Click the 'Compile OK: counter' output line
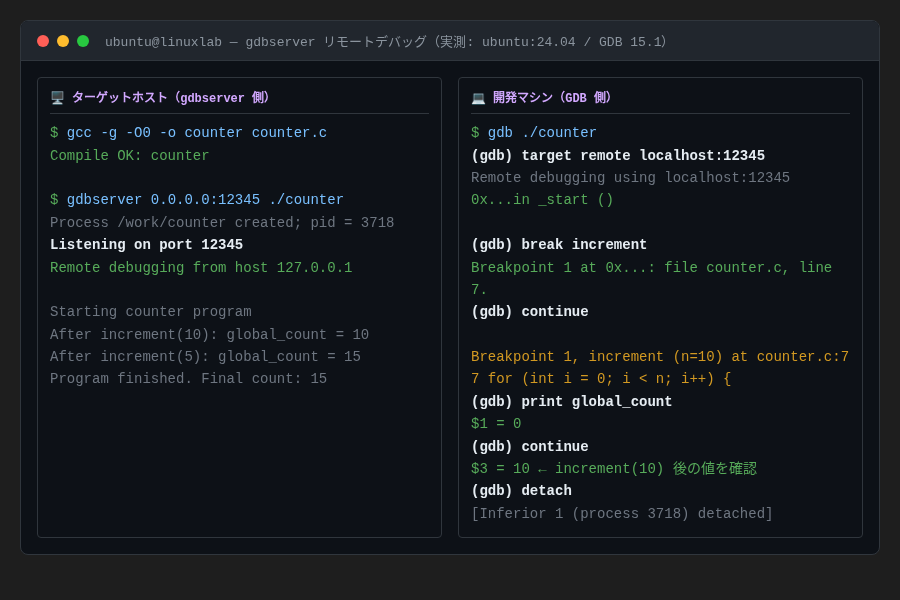Viewport: 900px width, 600px height. [130, 156]
